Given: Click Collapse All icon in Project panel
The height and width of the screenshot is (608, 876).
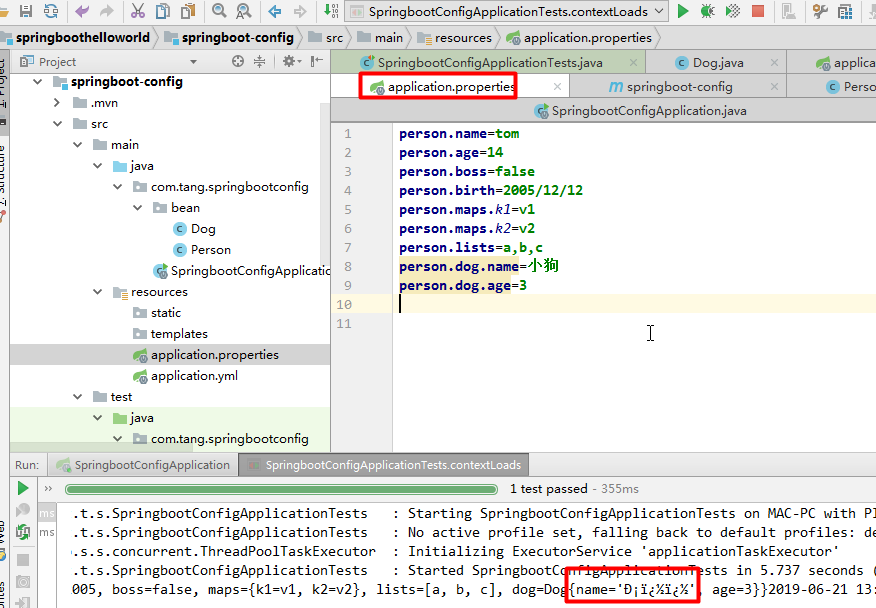Looking at the screenshot, I should coord(260,61).
